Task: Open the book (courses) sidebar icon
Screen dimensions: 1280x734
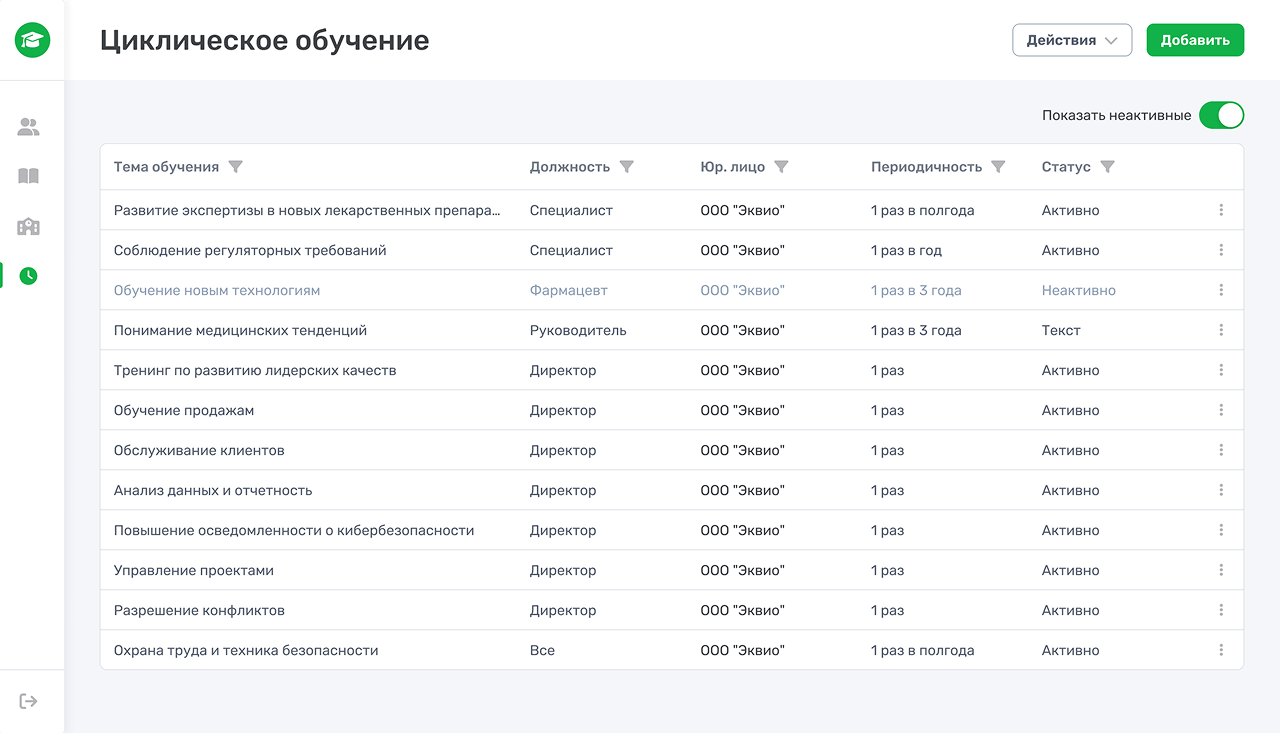Action: (29, 176)
